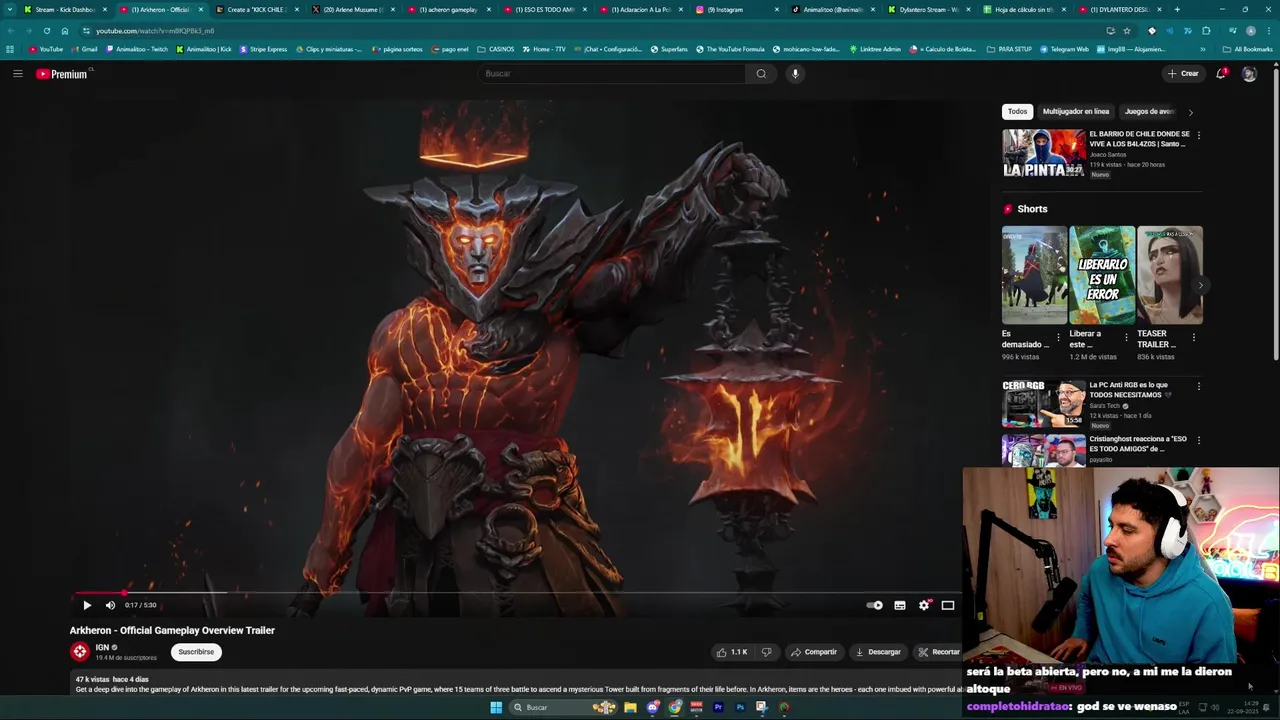Open YouTube notifications bell
Image resolution: width=1280 pixels, height=720 pixels.
[x=1221, y=73]
